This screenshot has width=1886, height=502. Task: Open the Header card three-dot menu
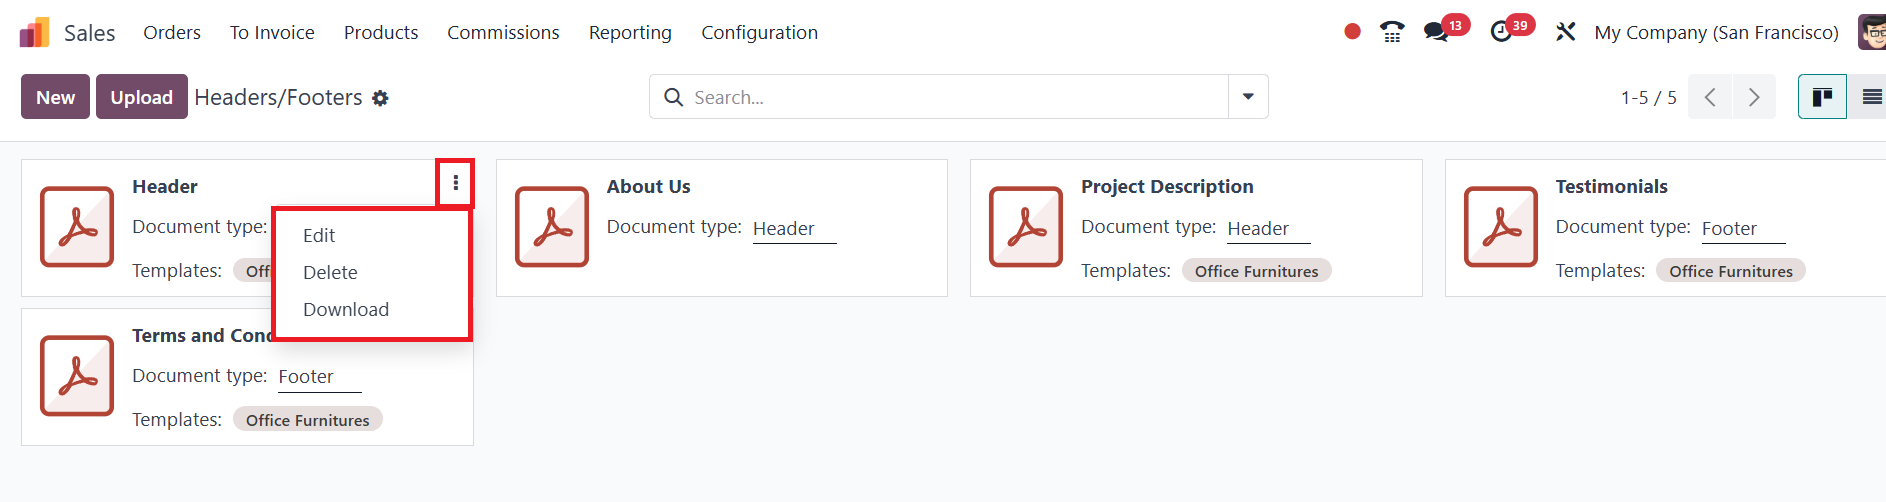(455, 183)
